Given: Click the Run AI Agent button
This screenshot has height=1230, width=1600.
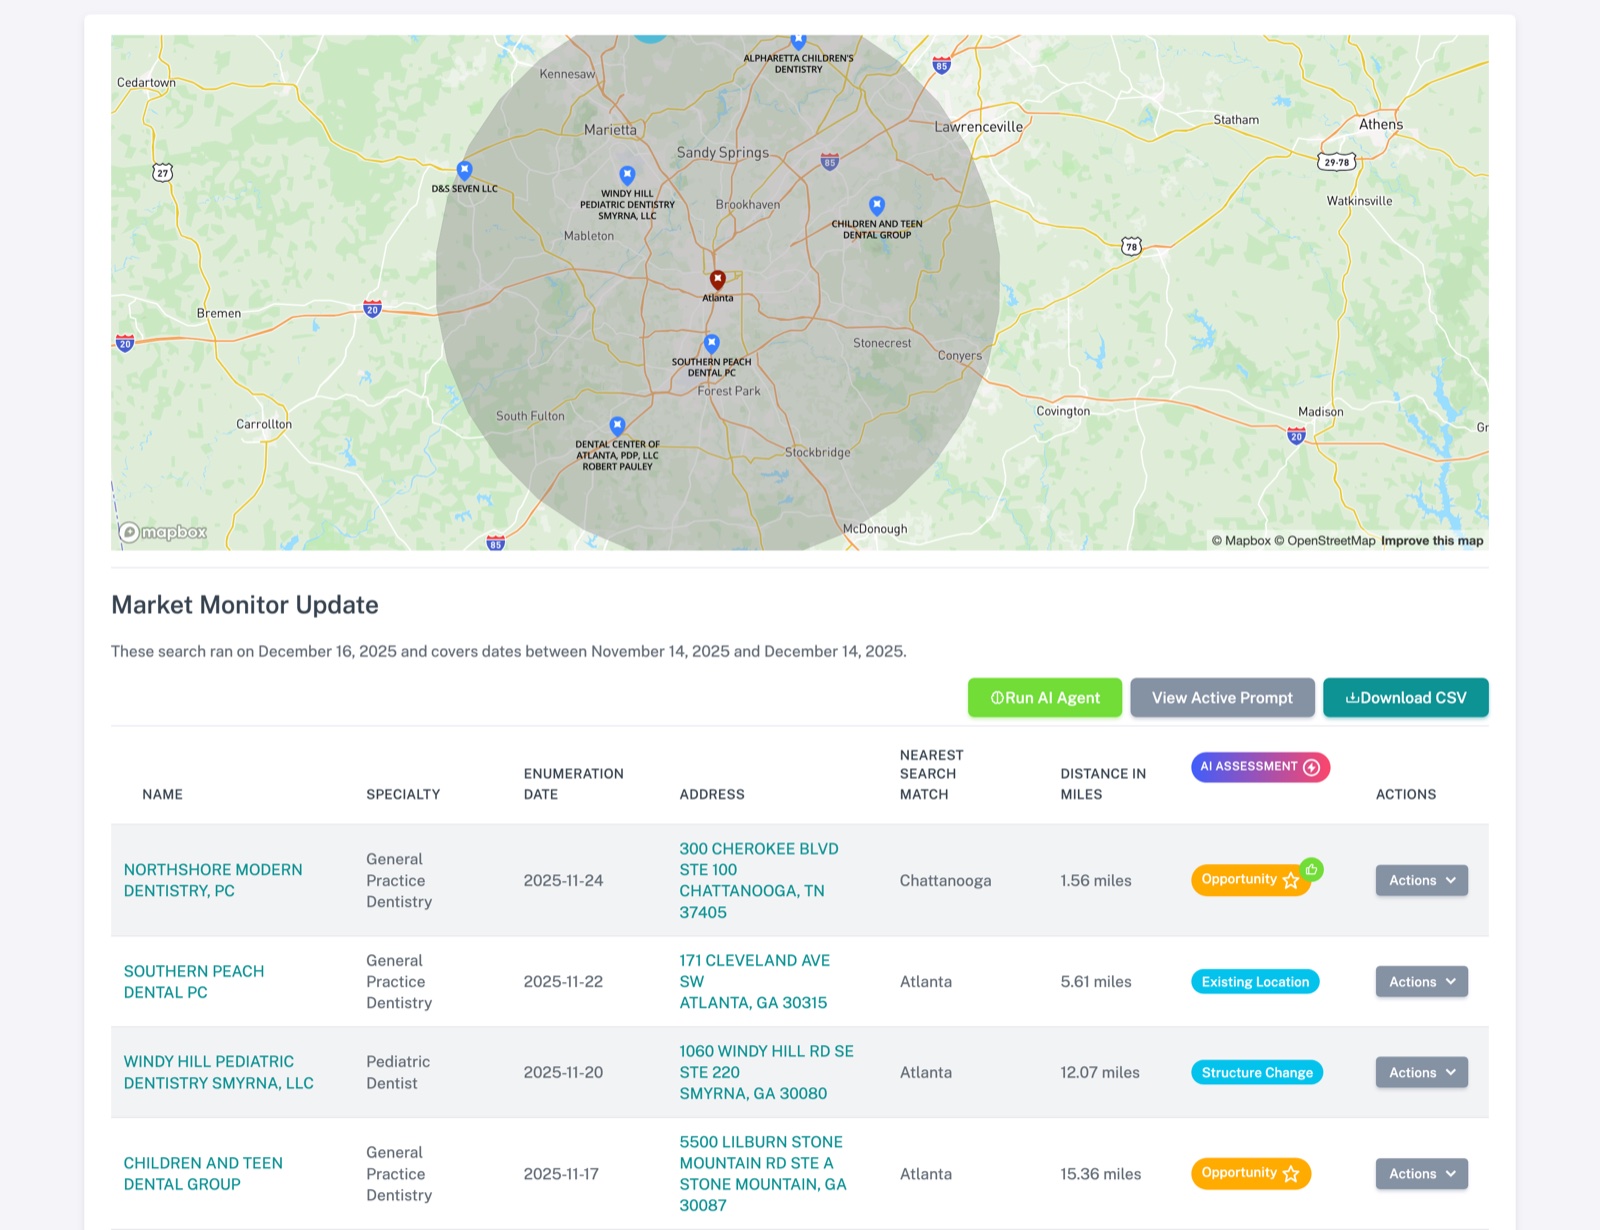Looking at the screenshot, I should [1044, 698].
